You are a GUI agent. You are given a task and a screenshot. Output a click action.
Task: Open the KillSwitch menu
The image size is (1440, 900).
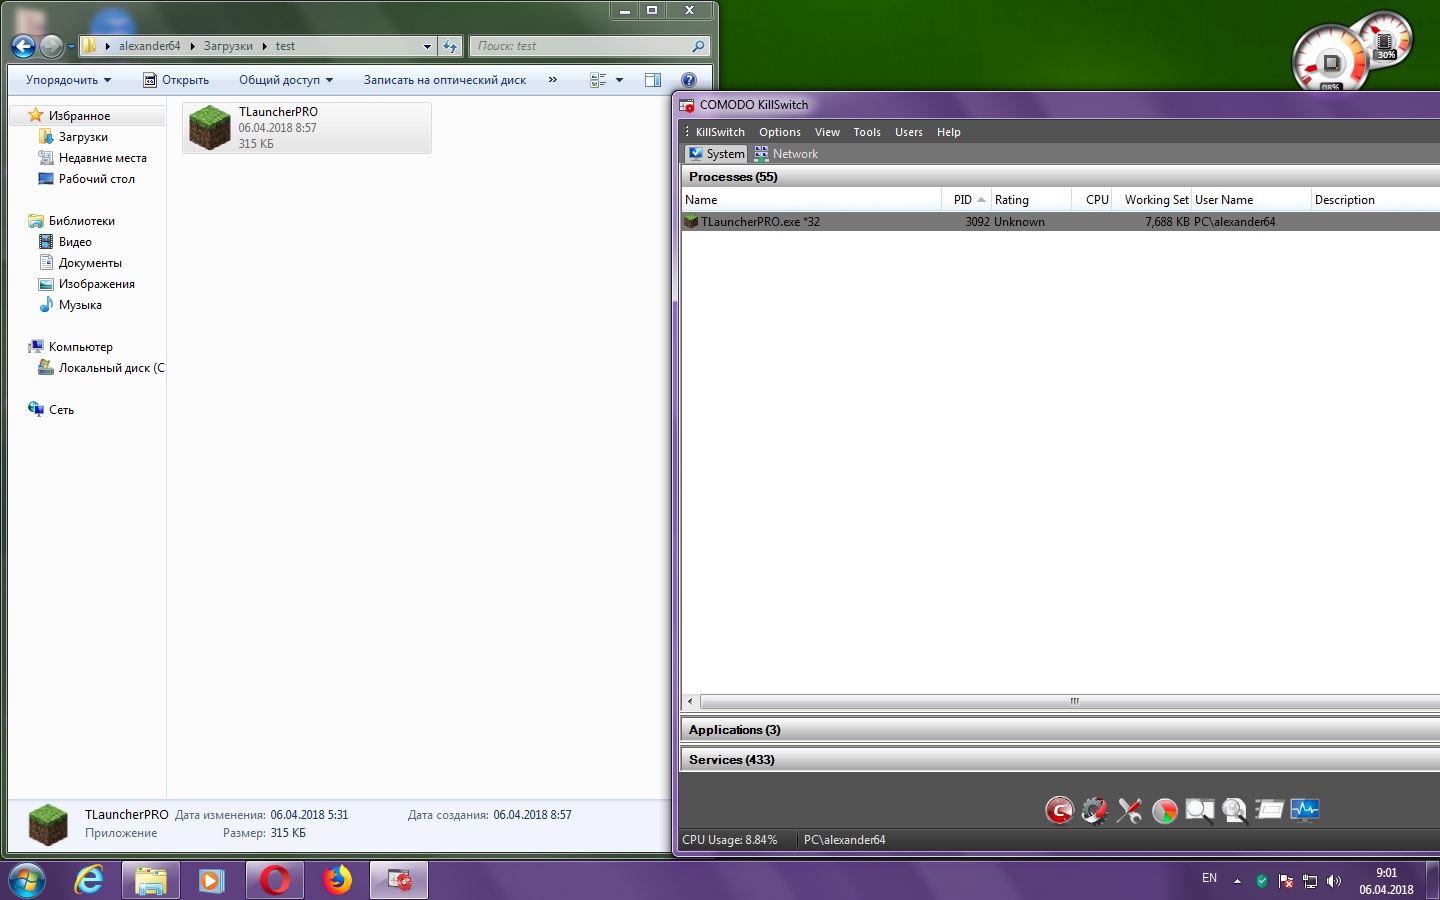tap(720, 132)
